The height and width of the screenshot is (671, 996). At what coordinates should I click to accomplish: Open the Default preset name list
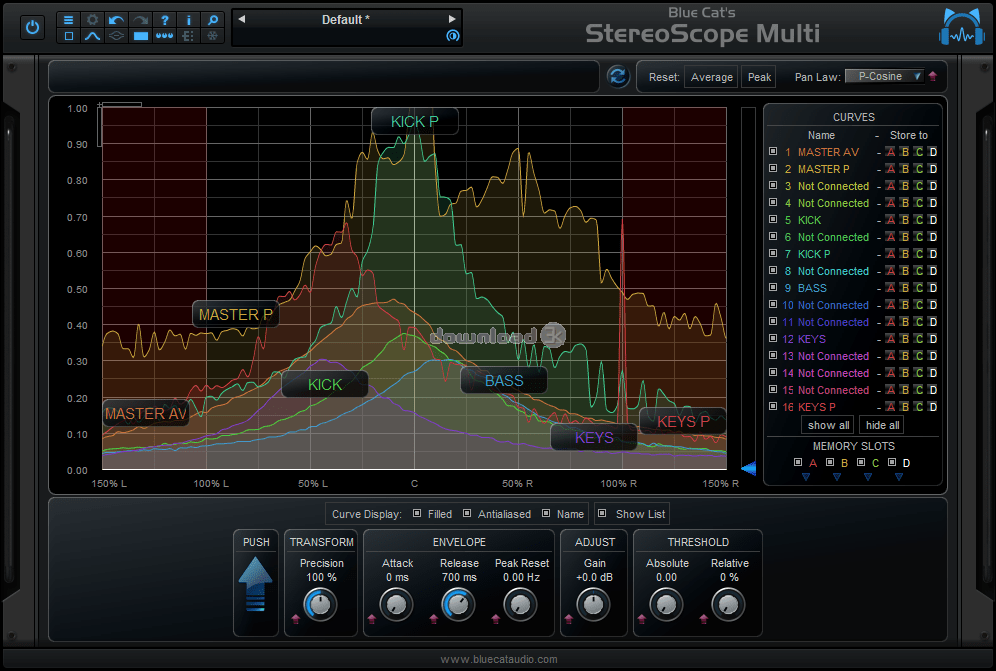point(346,20)
